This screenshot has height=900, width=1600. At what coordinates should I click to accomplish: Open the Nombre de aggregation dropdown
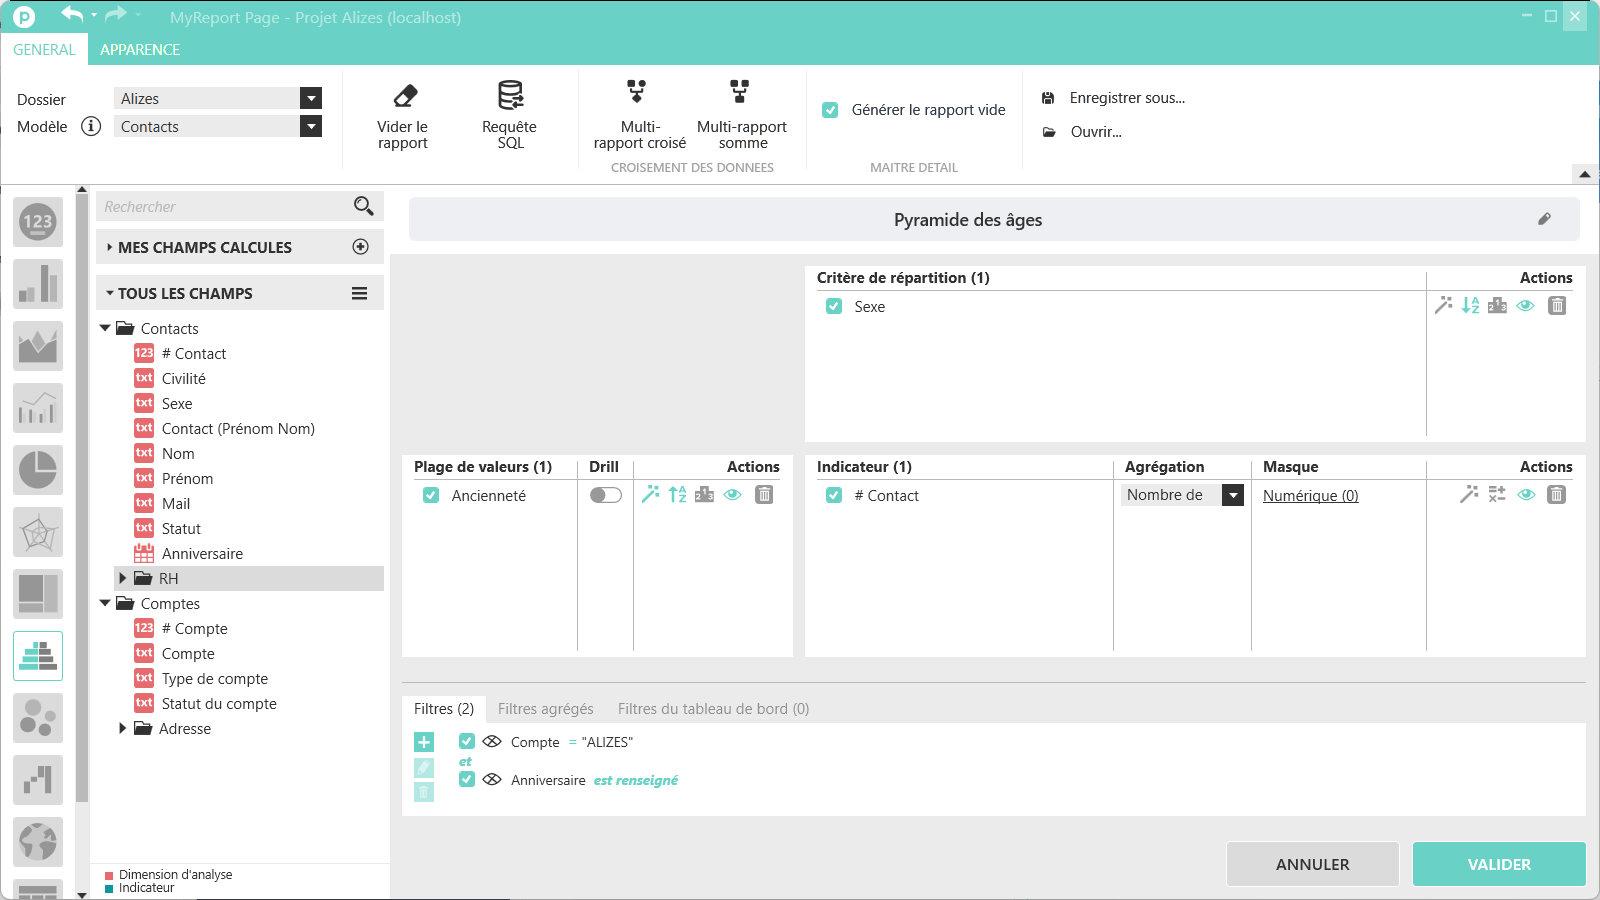(1233, 495)
